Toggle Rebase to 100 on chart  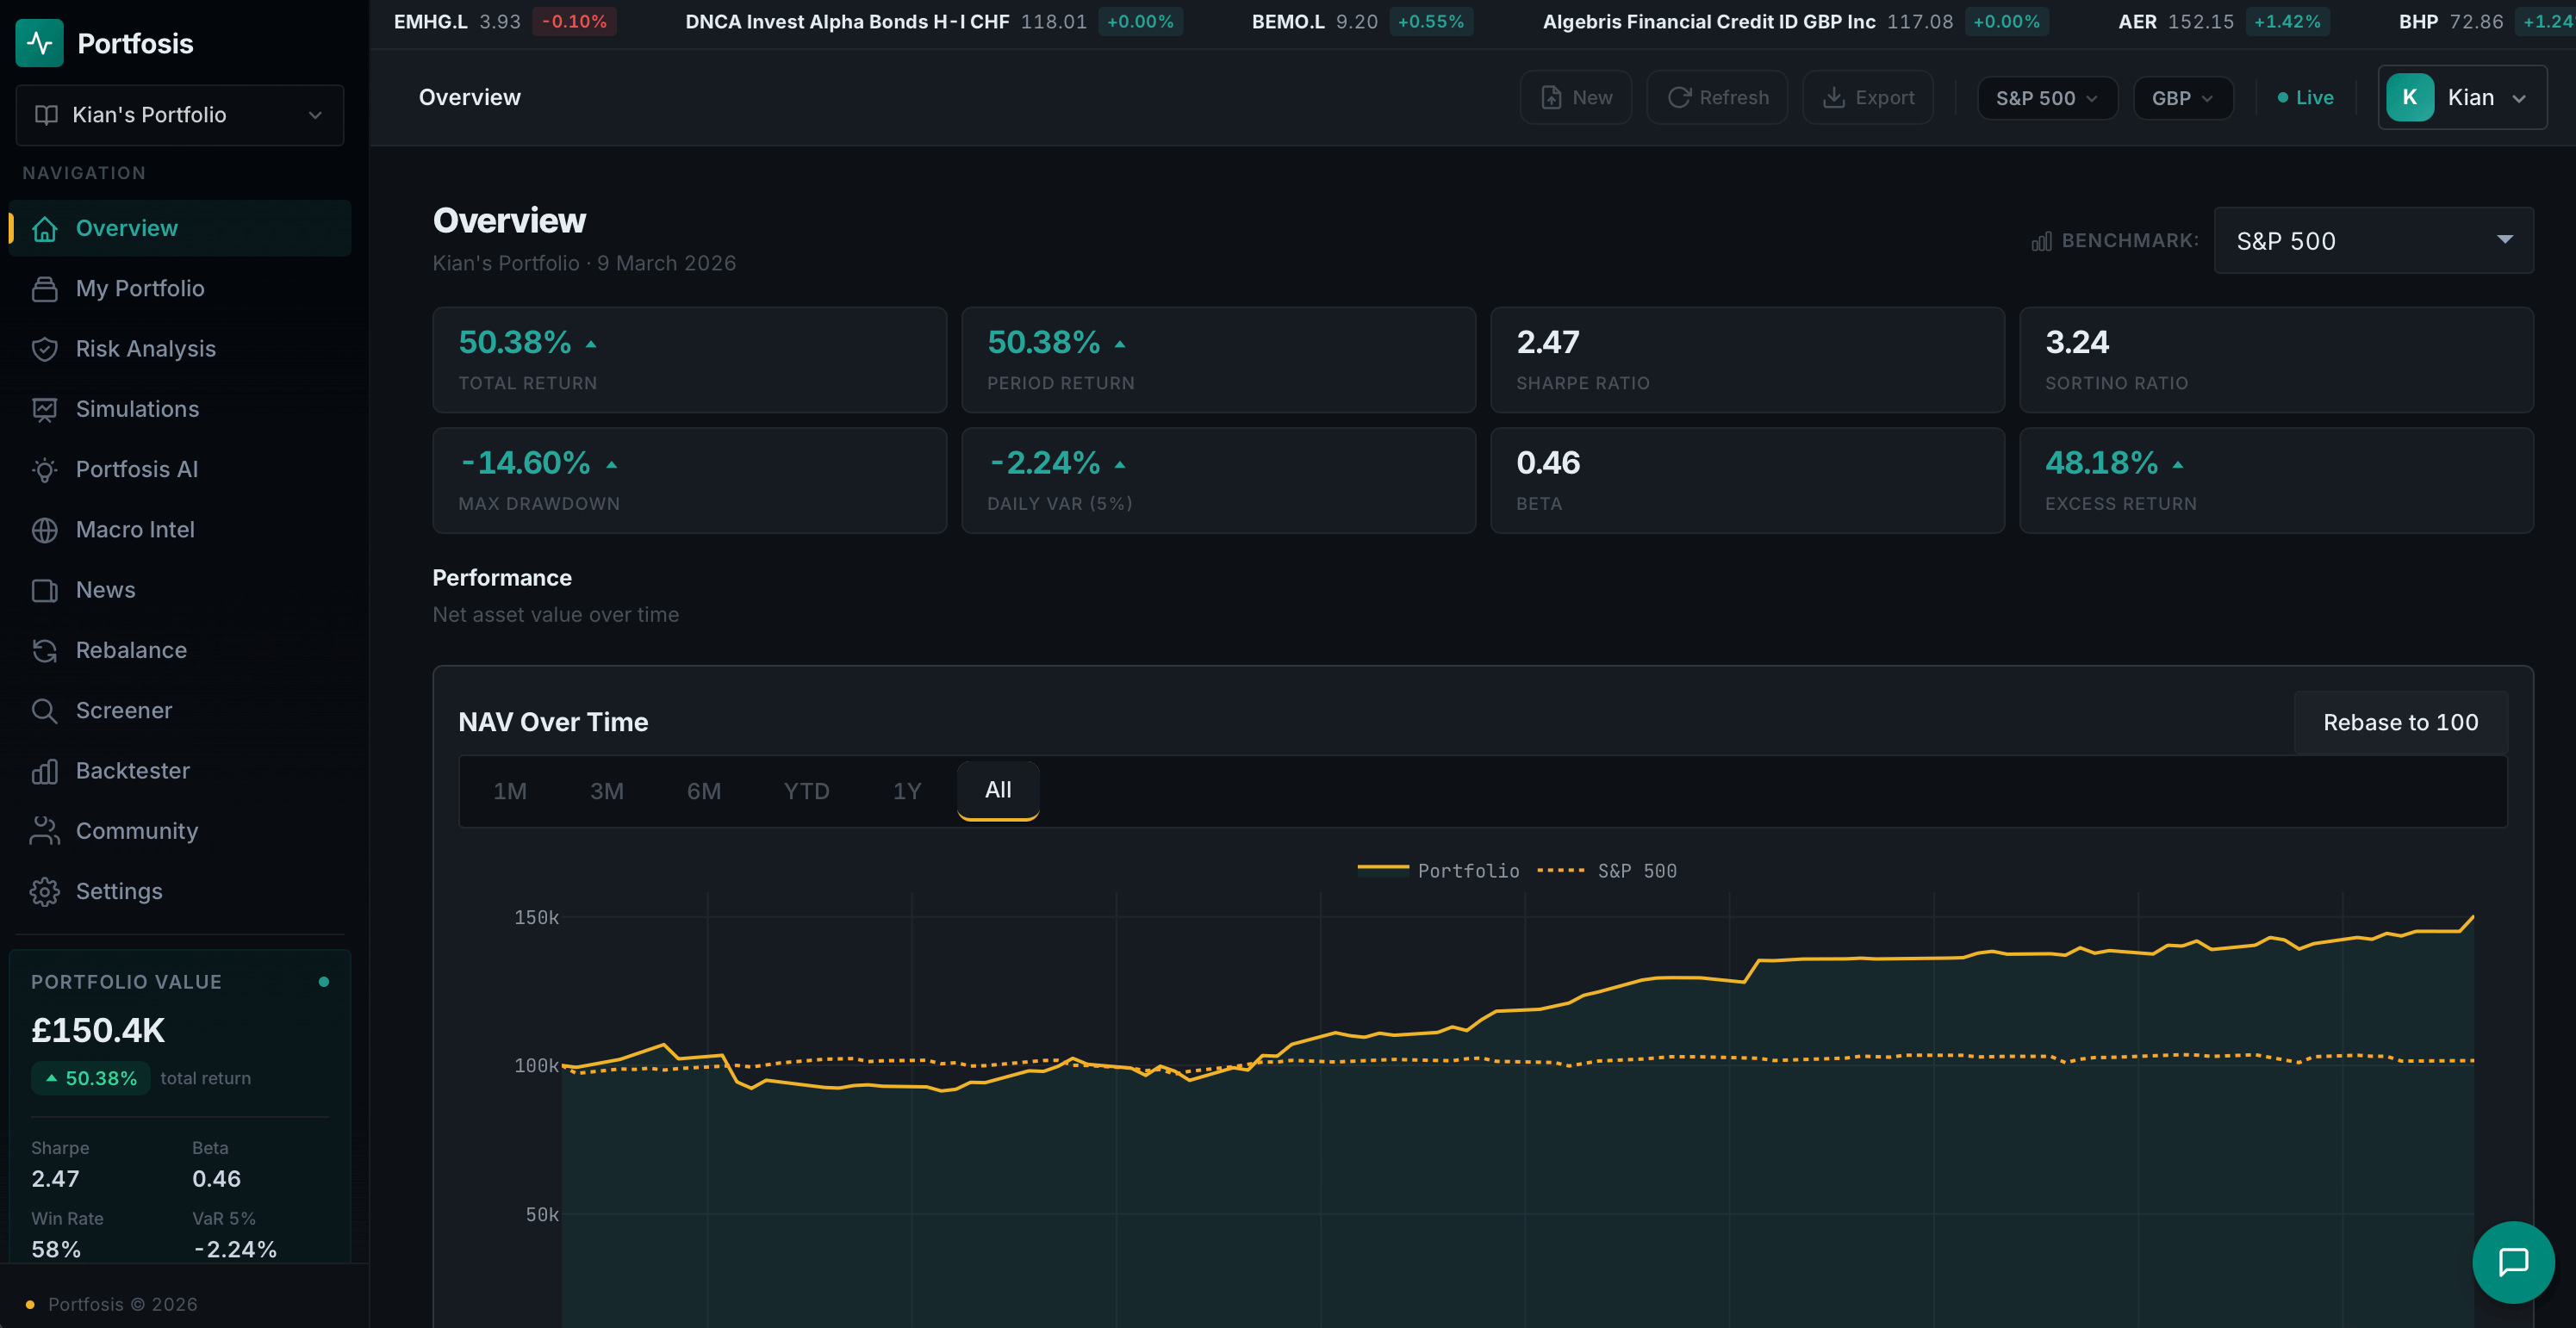coord(2400,722)
